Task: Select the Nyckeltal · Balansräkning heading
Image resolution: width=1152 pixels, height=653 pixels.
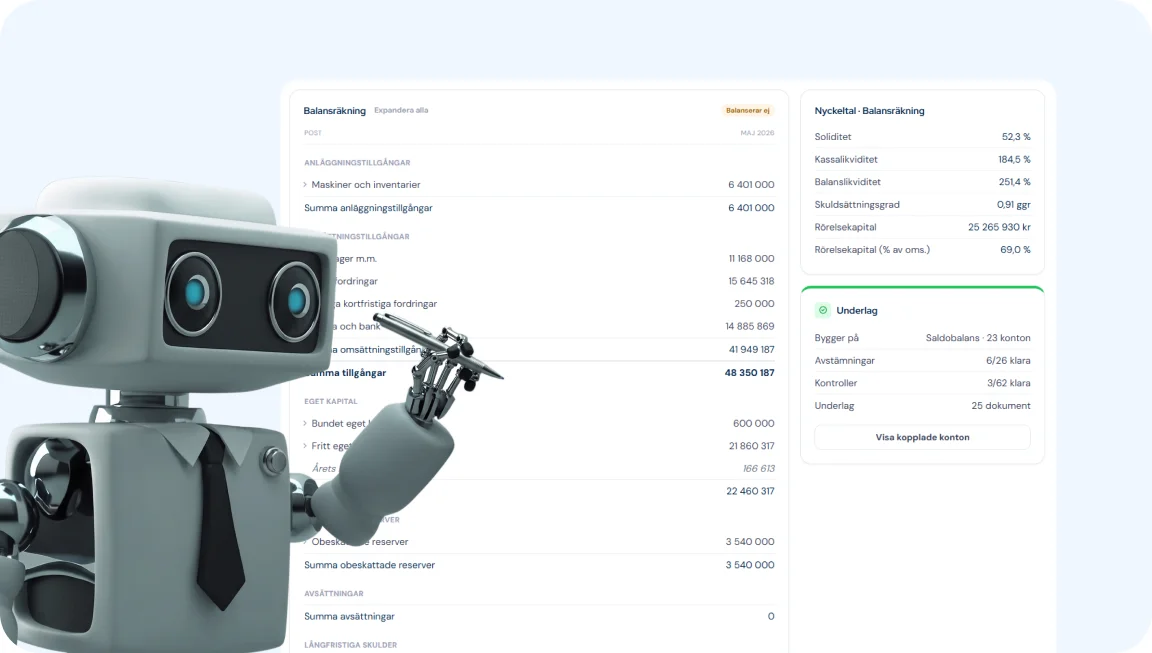Action: (x=869, y=111)
